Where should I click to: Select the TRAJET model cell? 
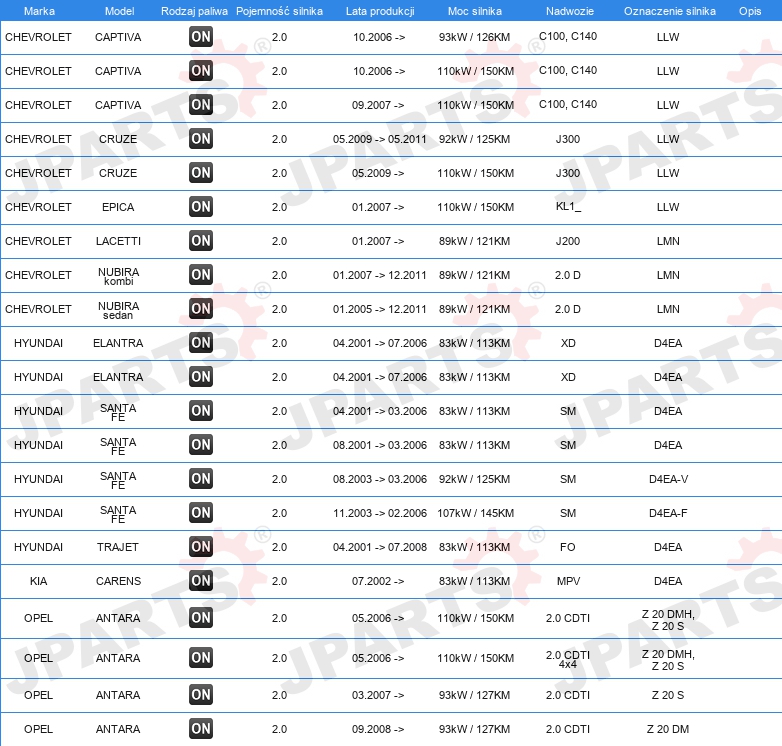pyautogui.click(x=118, y=547)
